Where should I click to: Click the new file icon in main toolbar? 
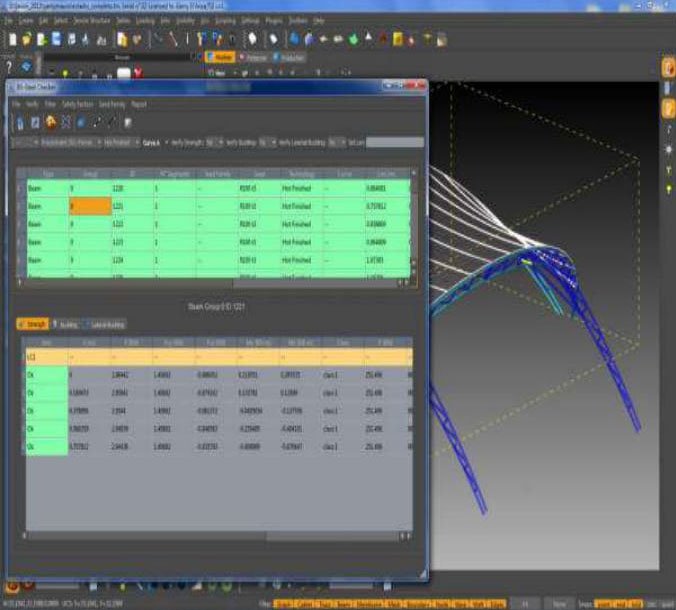(12, 40)
